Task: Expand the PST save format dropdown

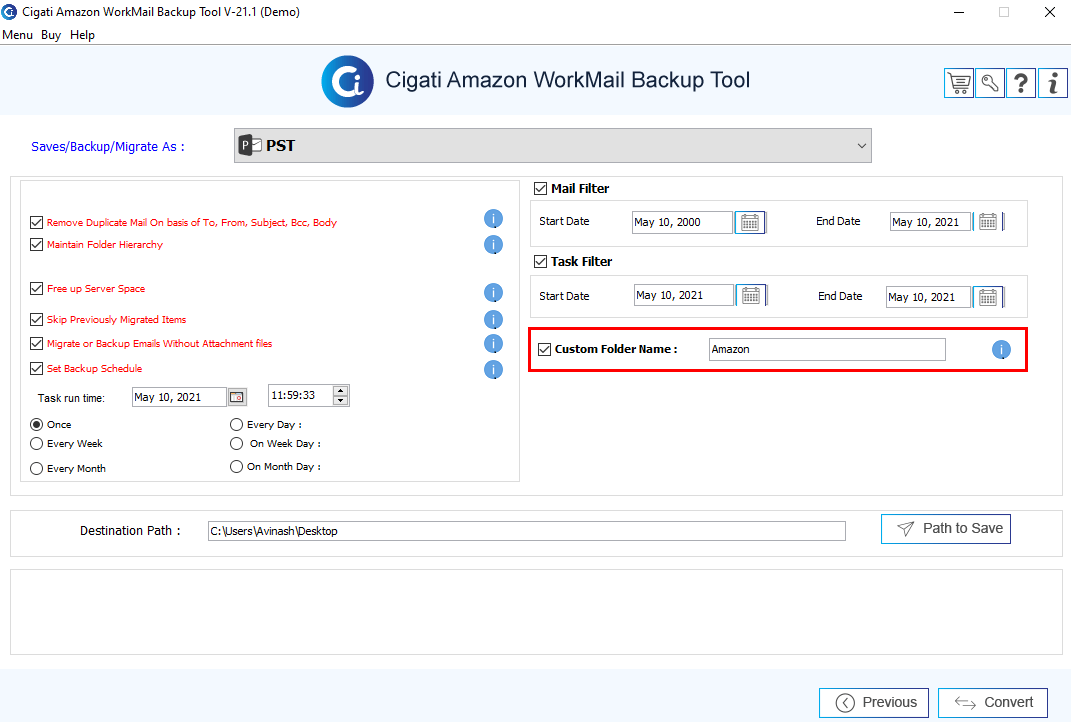Action: coord(861,145)
